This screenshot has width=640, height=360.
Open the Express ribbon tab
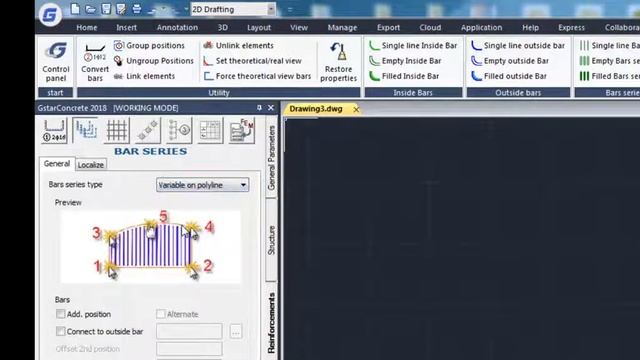pyautogui.click(x=571, y=27)
